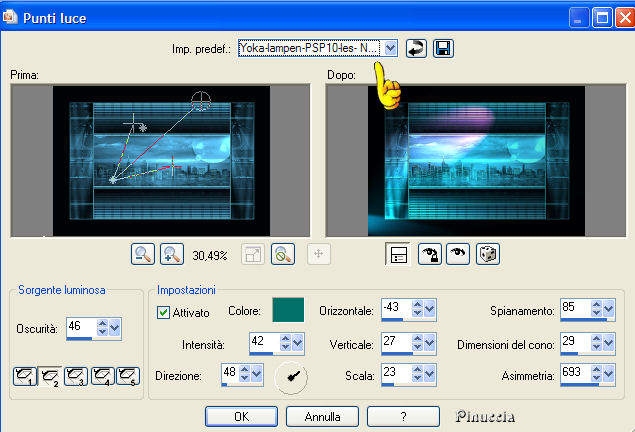635x432 pixels.
Task: Open the Spianamento slider dropdown arrow
Action: pyautogui.click(x=609, y=309)
